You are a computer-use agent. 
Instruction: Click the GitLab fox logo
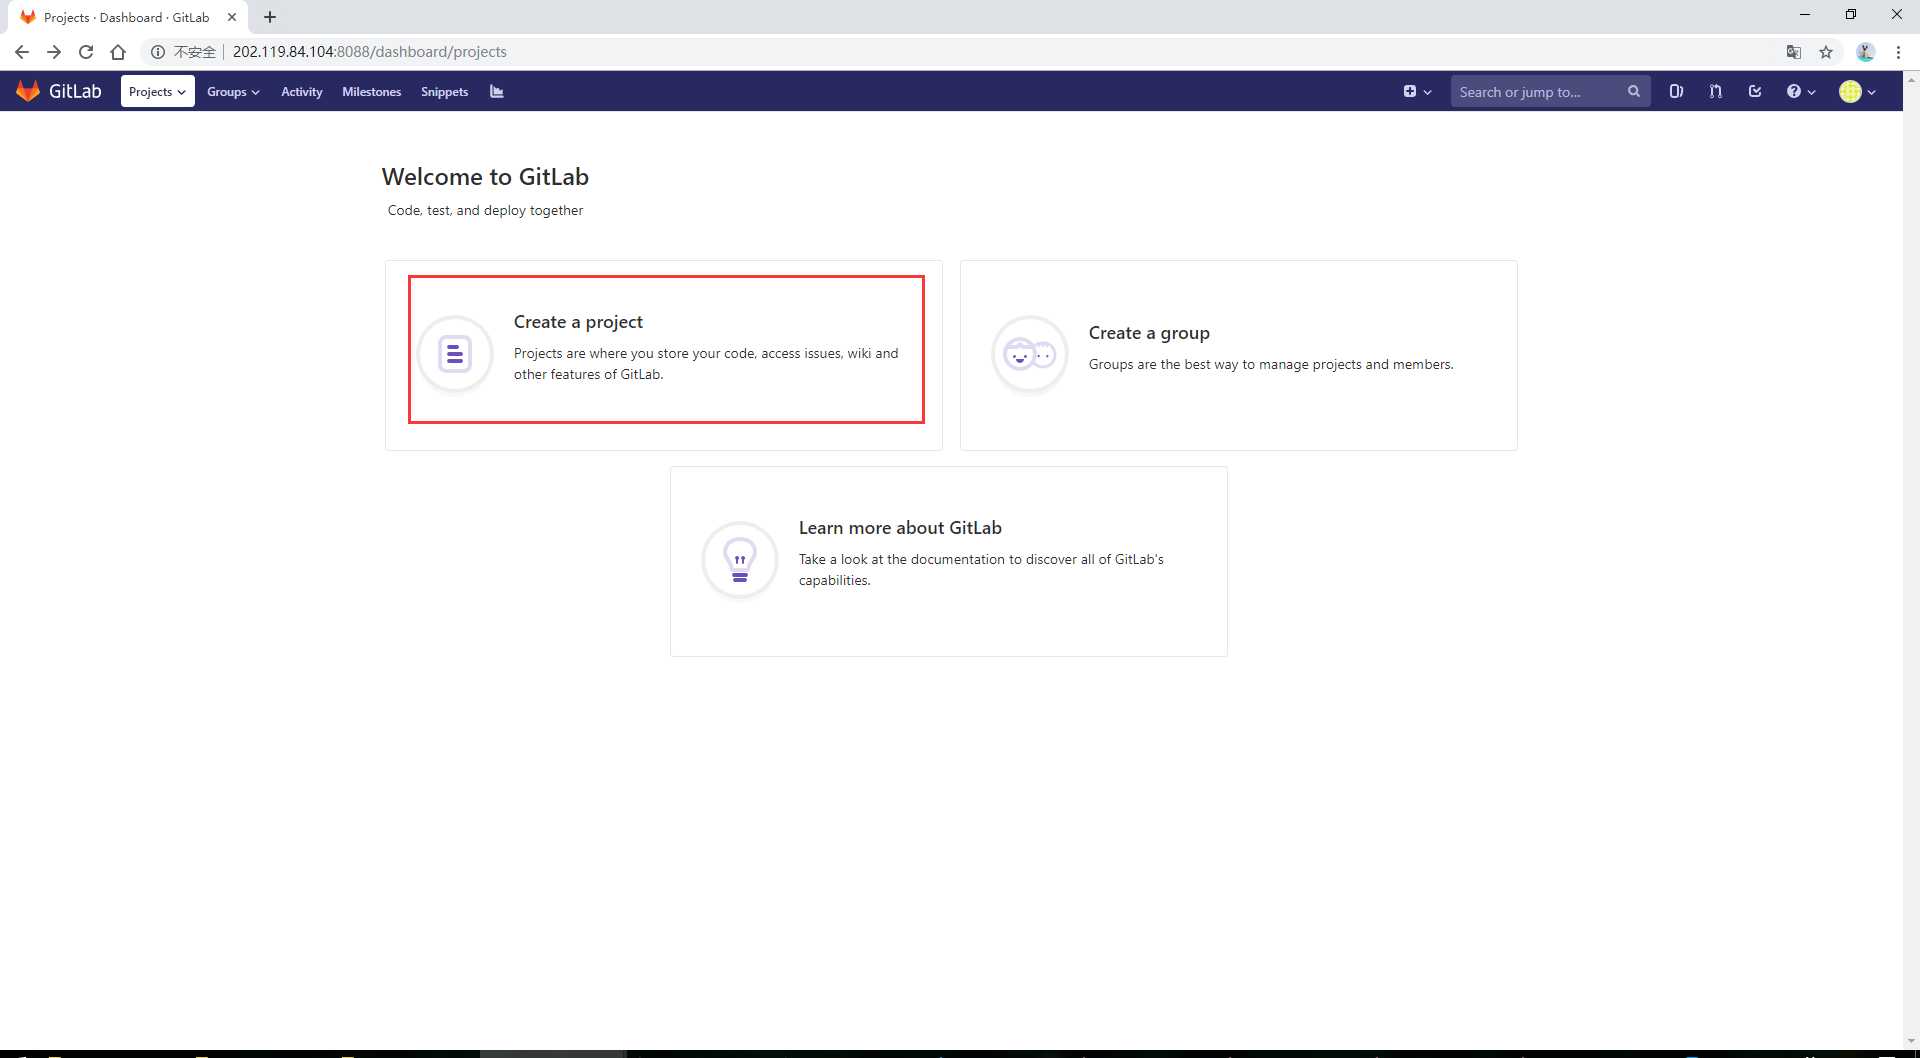pos(28,91)
